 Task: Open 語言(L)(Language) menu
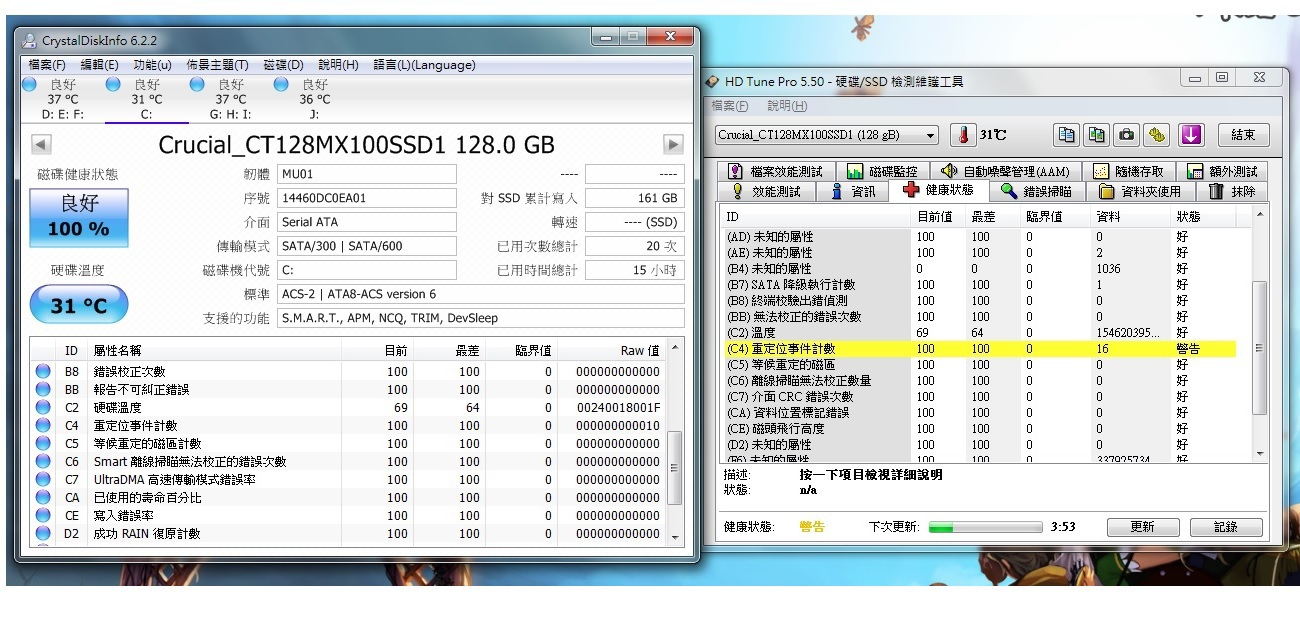pos(424,65)
